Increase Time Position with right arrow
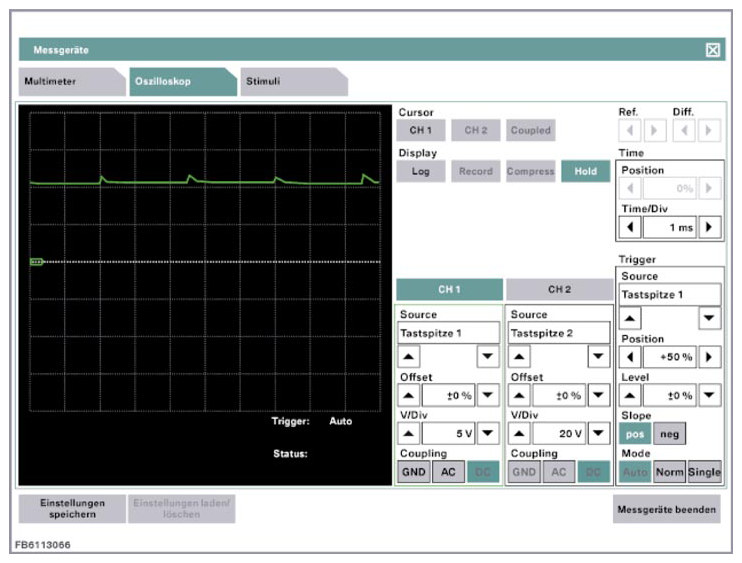Screen dimensions: 742x563 (x=709, y=188)
